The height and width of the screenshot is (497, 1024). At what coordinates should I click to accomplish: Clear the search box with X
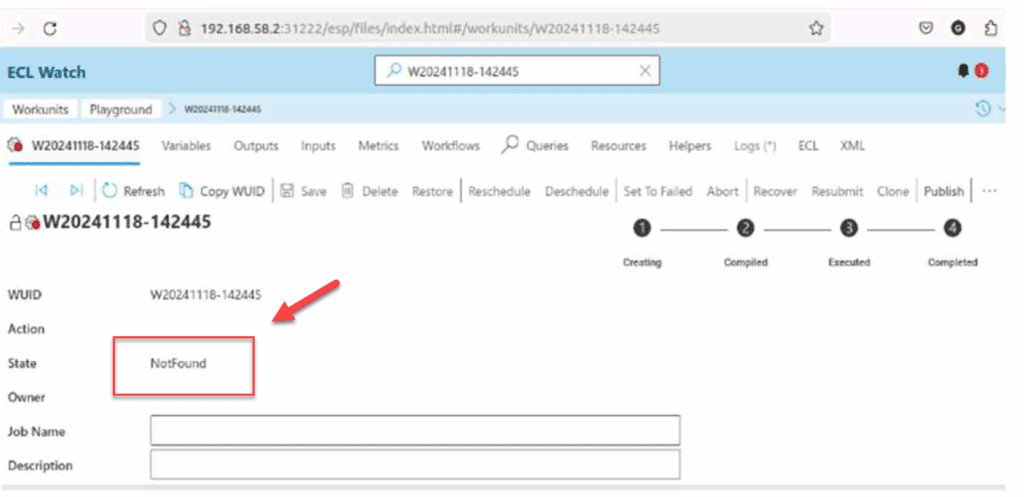[x=645, y=71]
